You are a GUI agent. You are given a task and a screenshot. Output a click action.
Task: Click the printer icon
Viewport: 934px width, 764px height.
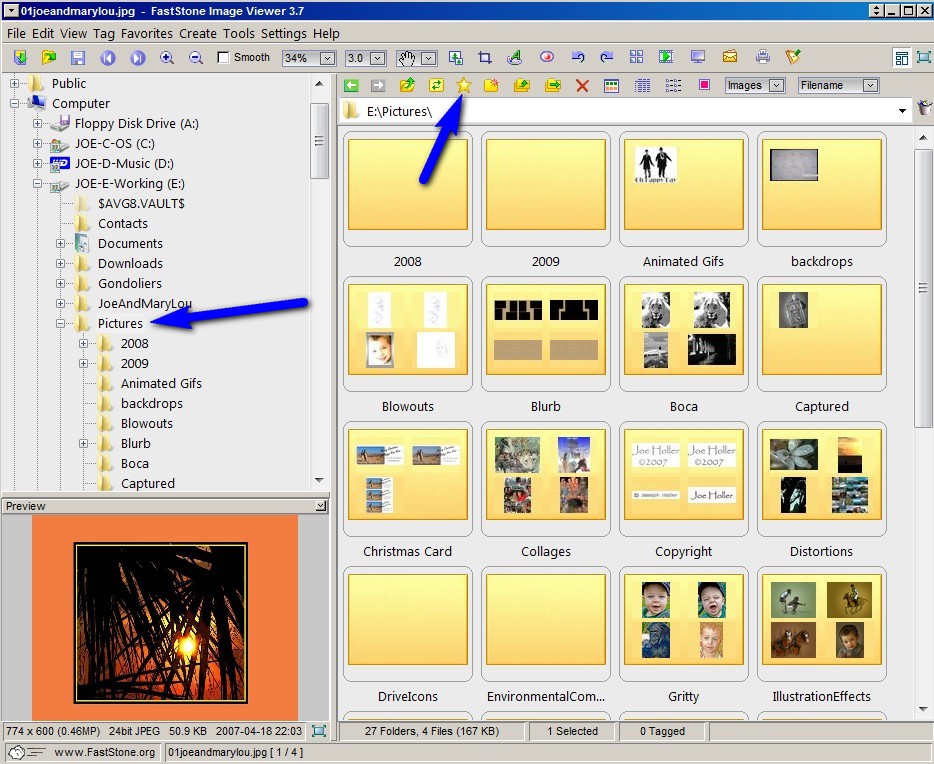click(762, 57)
